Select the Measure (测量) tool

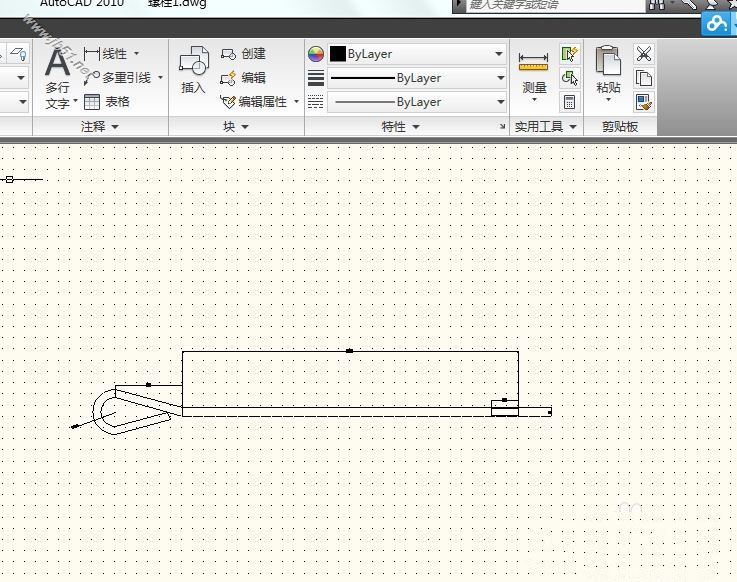[x=533, y=71]
